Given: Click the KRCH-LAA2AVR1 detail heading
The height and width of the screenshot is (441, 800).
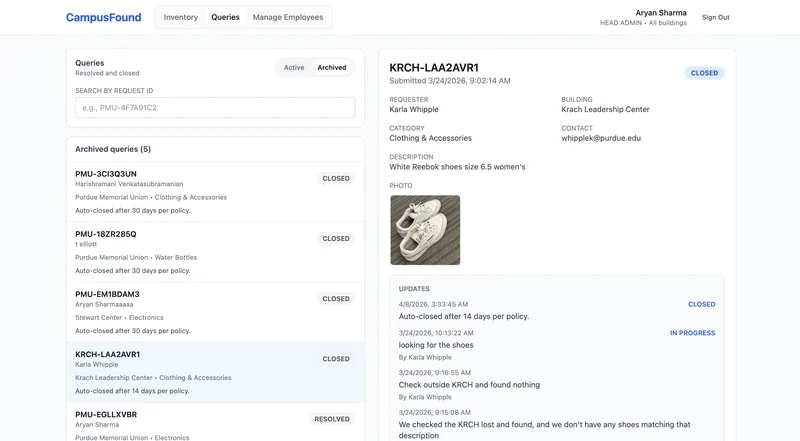Looking at the screenshot, I should tap(434, 68).
